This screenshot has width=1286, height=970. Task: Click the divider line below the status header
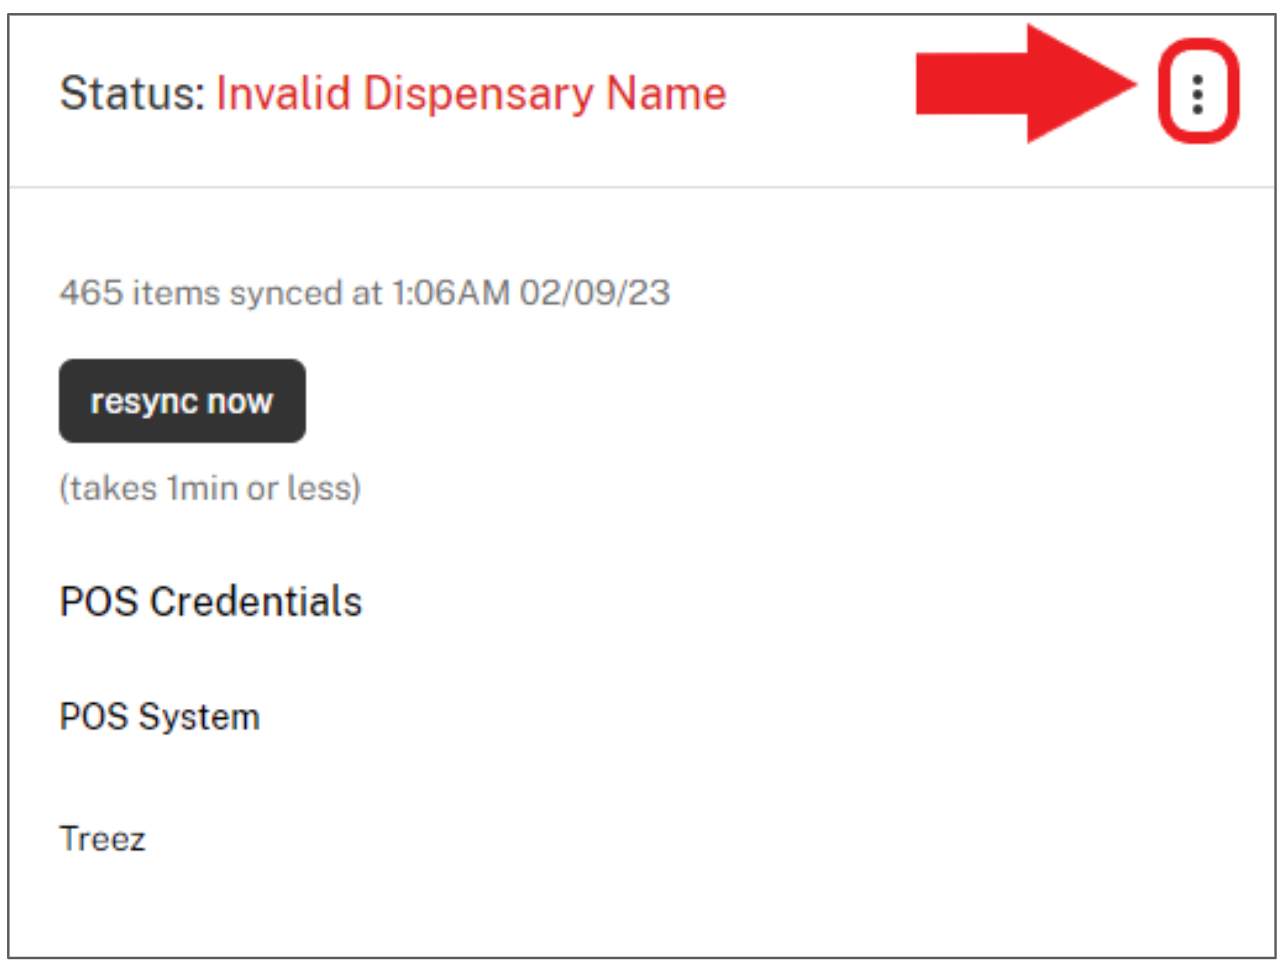pos(642,187)
